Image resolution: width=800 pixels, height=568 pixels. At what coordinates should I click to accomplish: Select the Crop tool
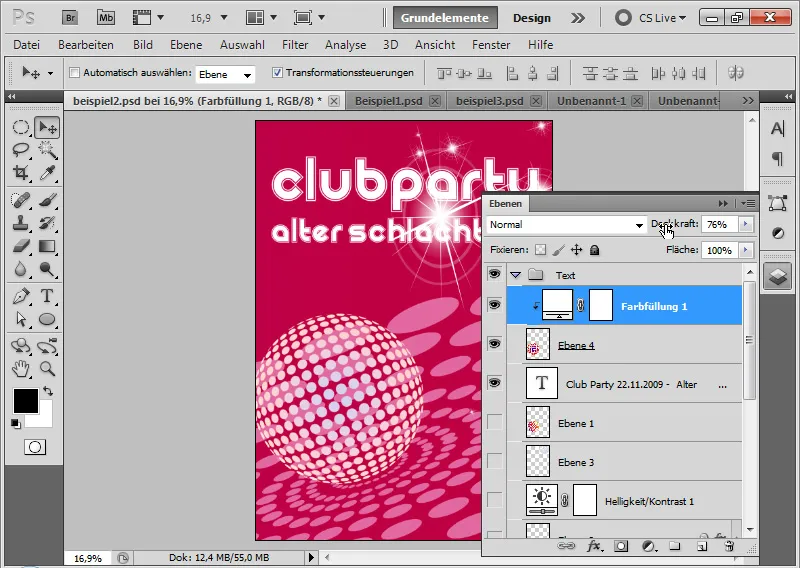[x=20, y=173]
